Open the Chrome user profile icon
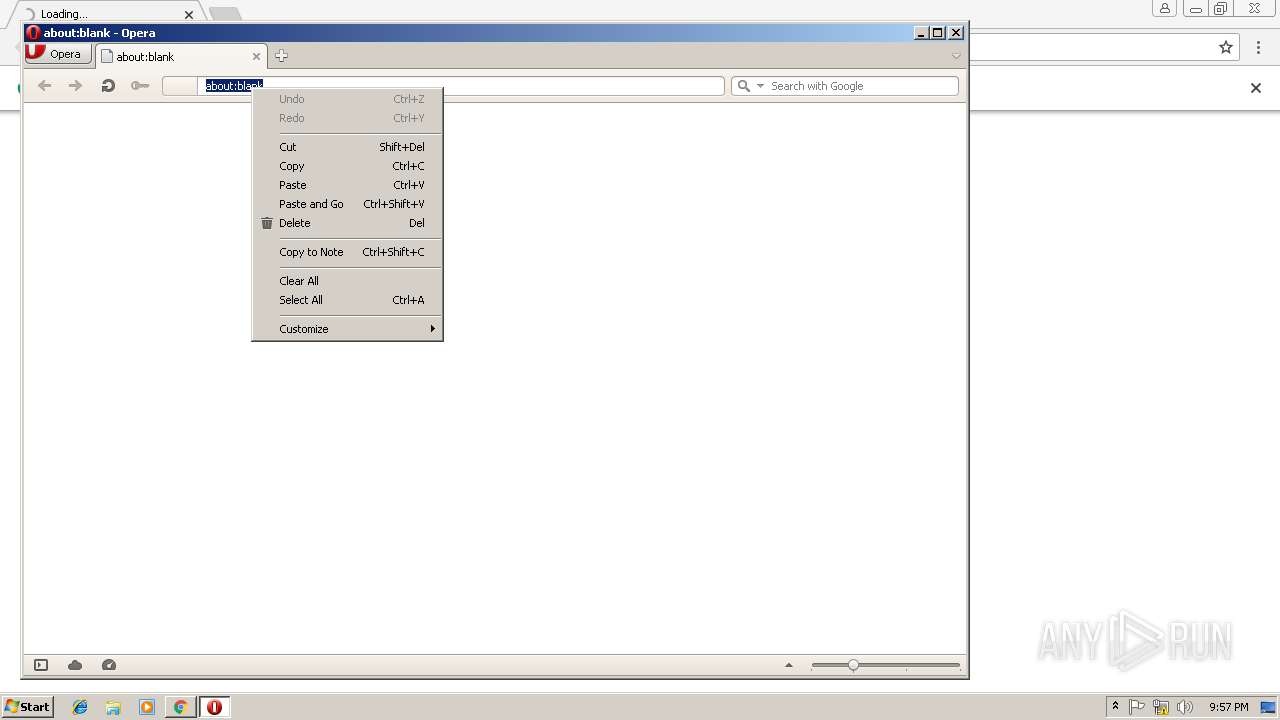The width and height of the screenshot is (1280, 720). pos(1165,9)
